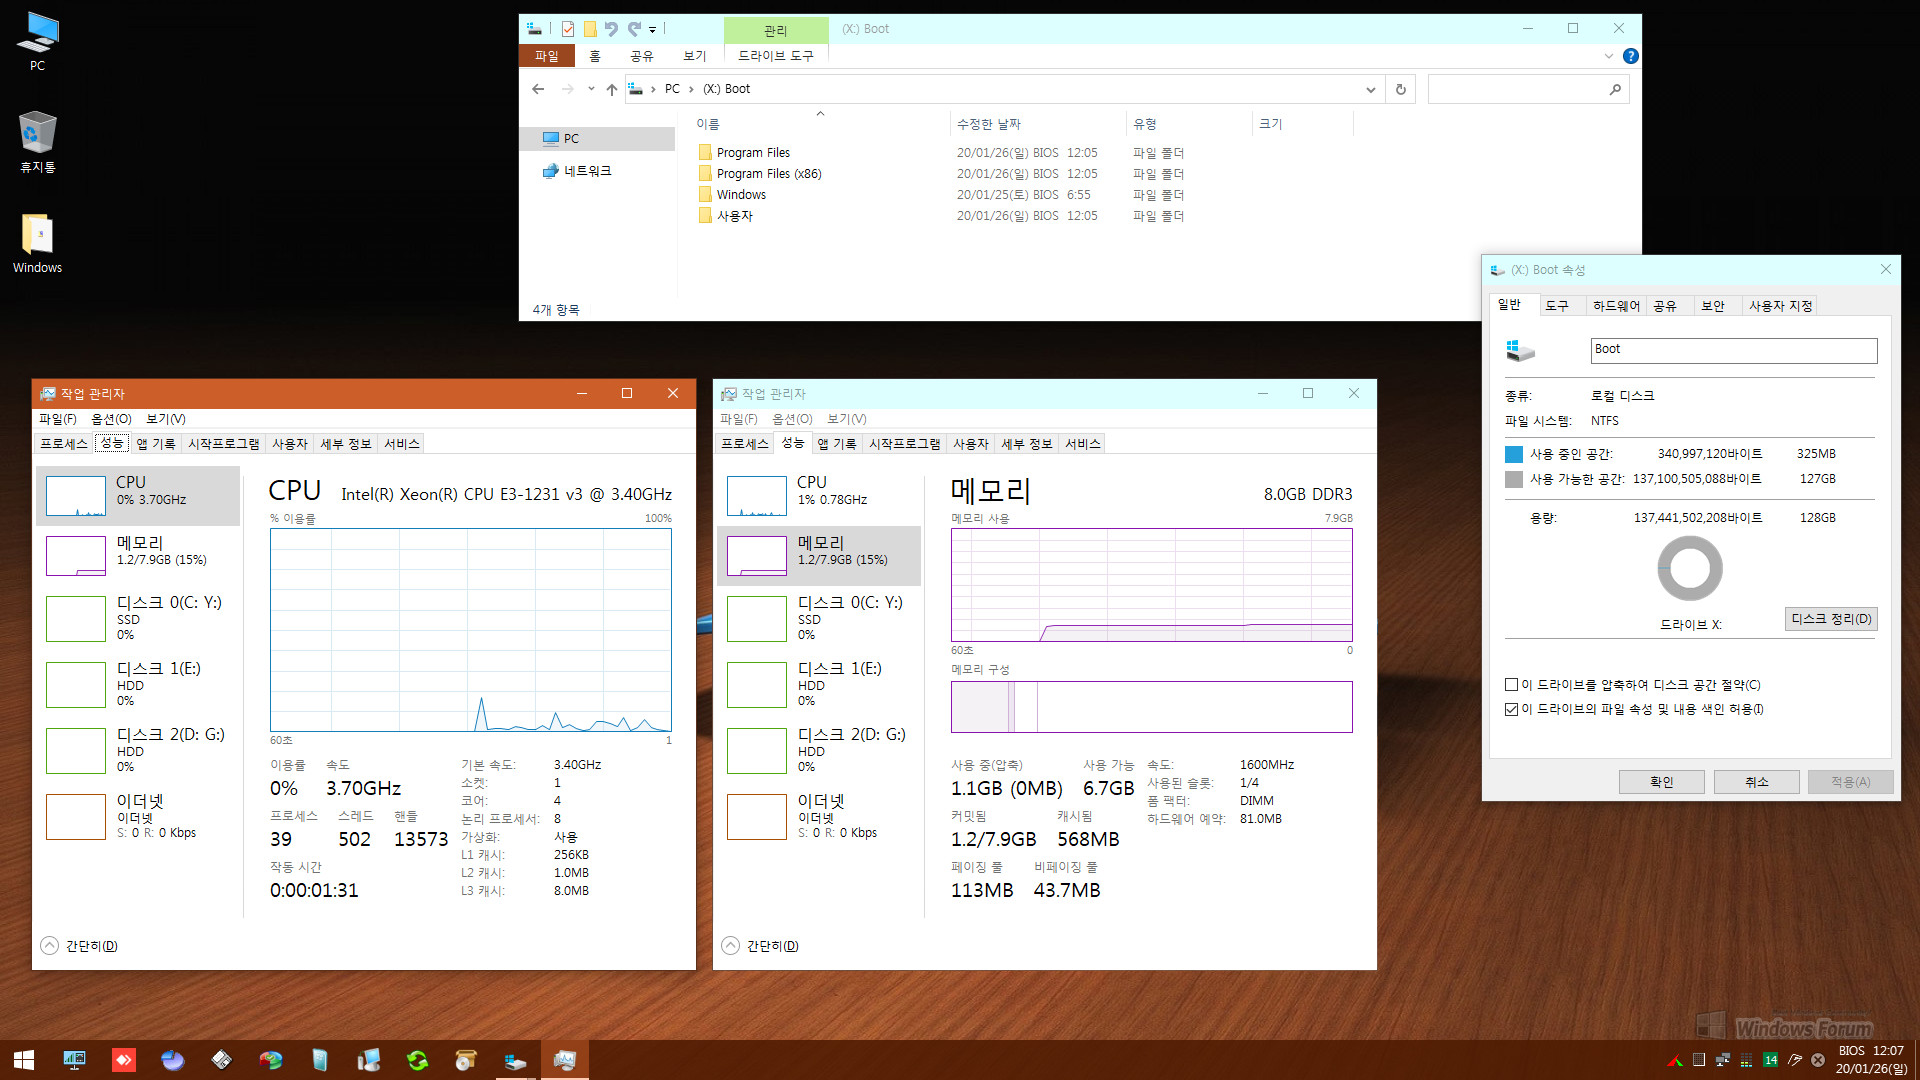This screenshot has width=1920, height=1080.
Task: Open the 파일 ribbon tab in Explorer
Action: [x=546, y=56]
